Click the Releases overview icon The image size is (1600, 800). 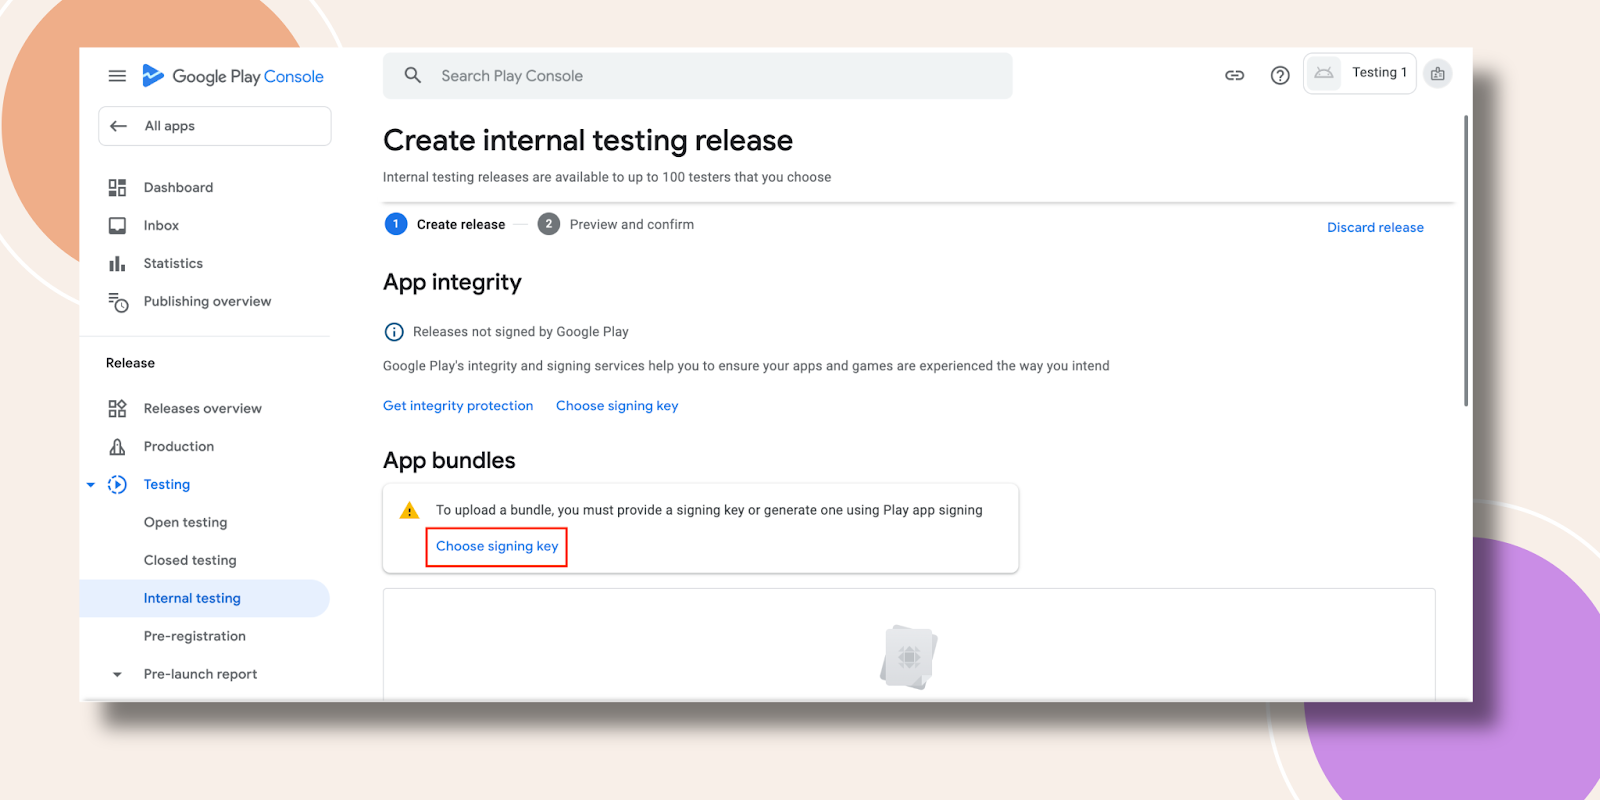point(117,408)
